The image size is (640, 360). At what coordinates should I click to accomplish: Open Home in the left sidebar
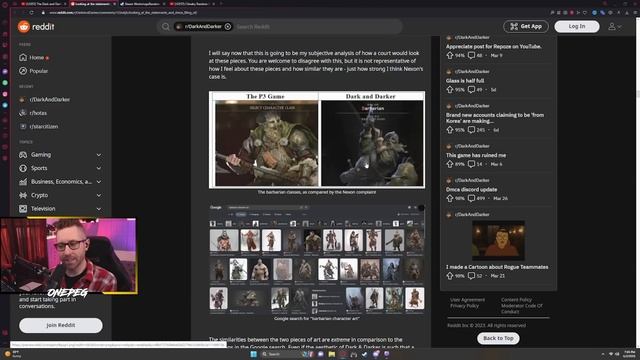point(36,58)
